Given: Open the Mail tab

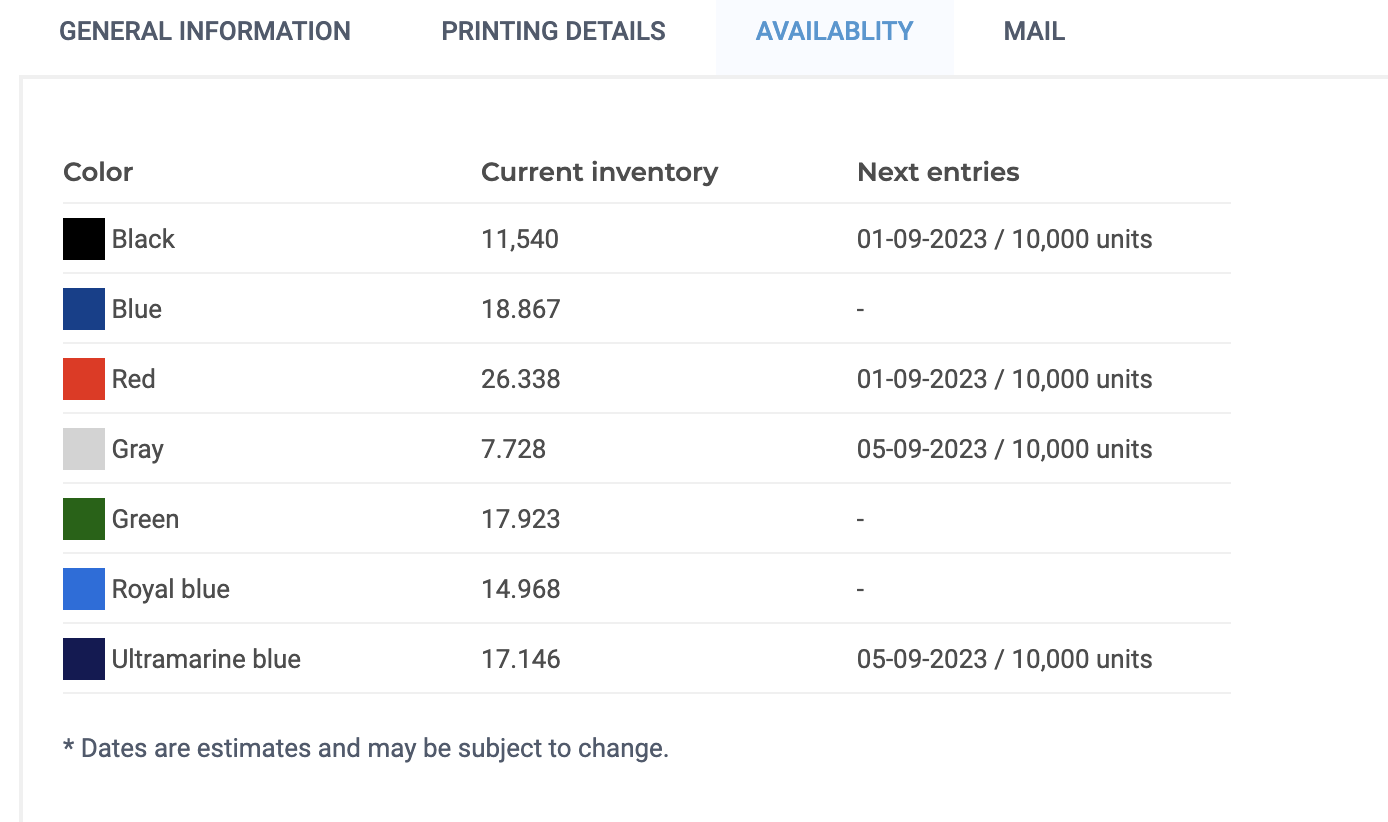Looking at the screenshot, I should (1034, 31).
